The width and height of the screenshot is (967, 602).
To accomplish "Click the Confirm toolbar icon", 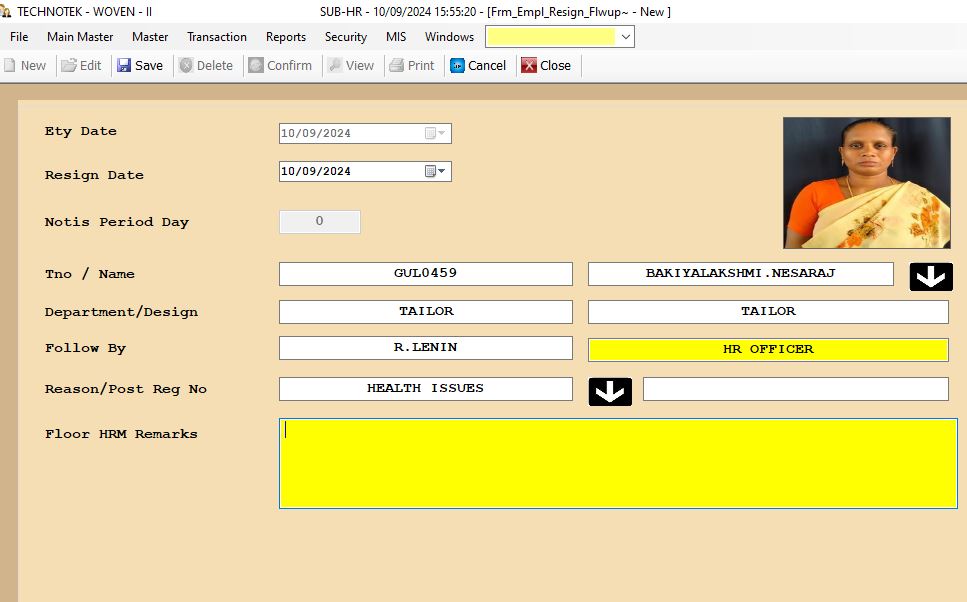I will tap(257, 66).
